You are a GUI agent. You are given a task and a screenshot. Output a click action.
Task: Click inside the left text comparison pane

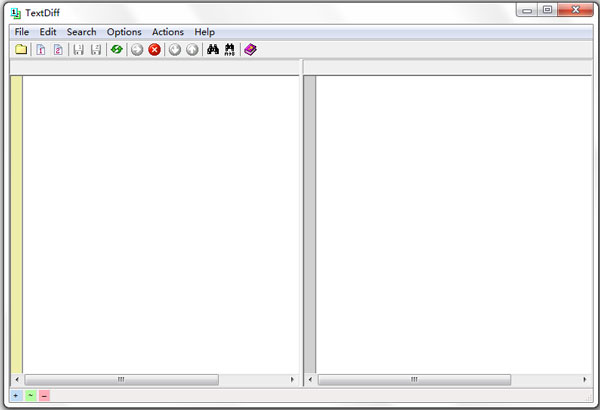(x=160, y=220)
